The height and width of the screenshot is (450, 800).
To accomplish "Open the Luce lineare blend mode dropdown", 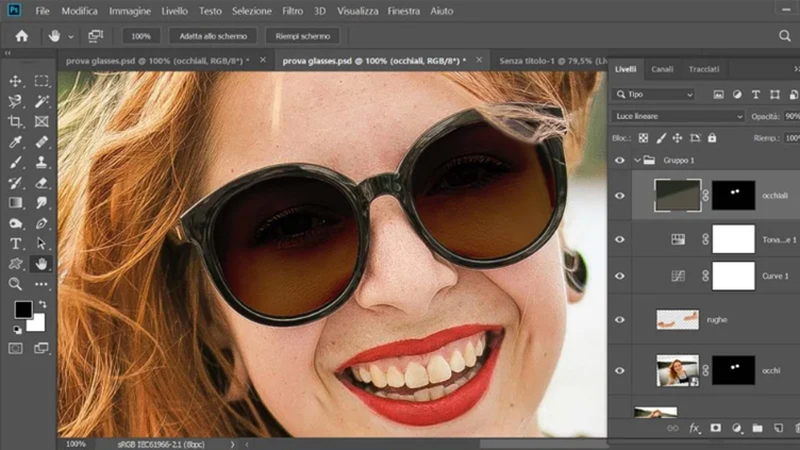I will click(678, 116).
